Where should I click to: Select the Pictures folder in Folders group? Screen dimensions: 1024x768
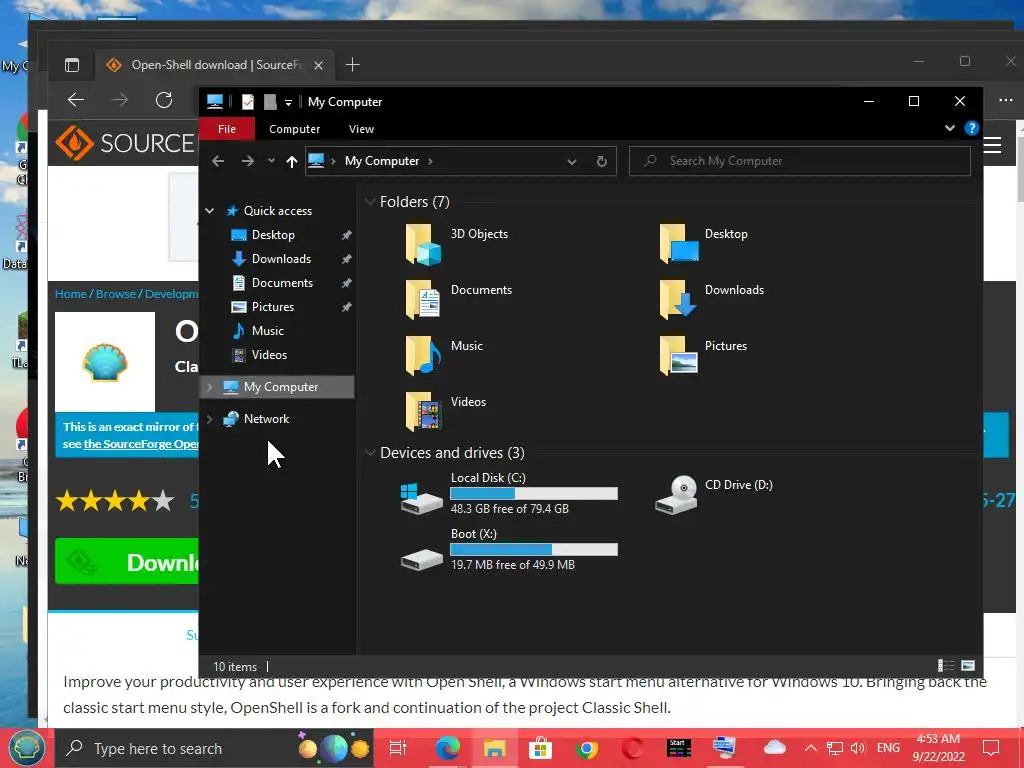click(x=703, y=356)
